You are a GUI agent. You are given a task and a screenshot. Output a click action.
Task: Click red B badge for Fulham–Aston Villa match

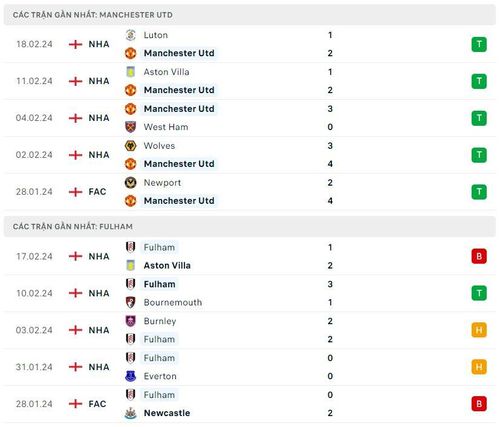tap(479, 256)
